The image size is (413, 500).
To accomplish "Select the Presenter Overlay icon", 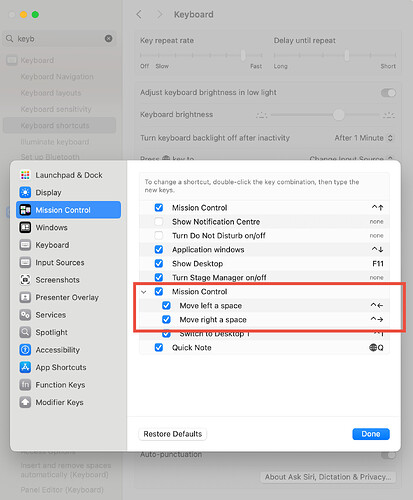I will pos(25,297).
